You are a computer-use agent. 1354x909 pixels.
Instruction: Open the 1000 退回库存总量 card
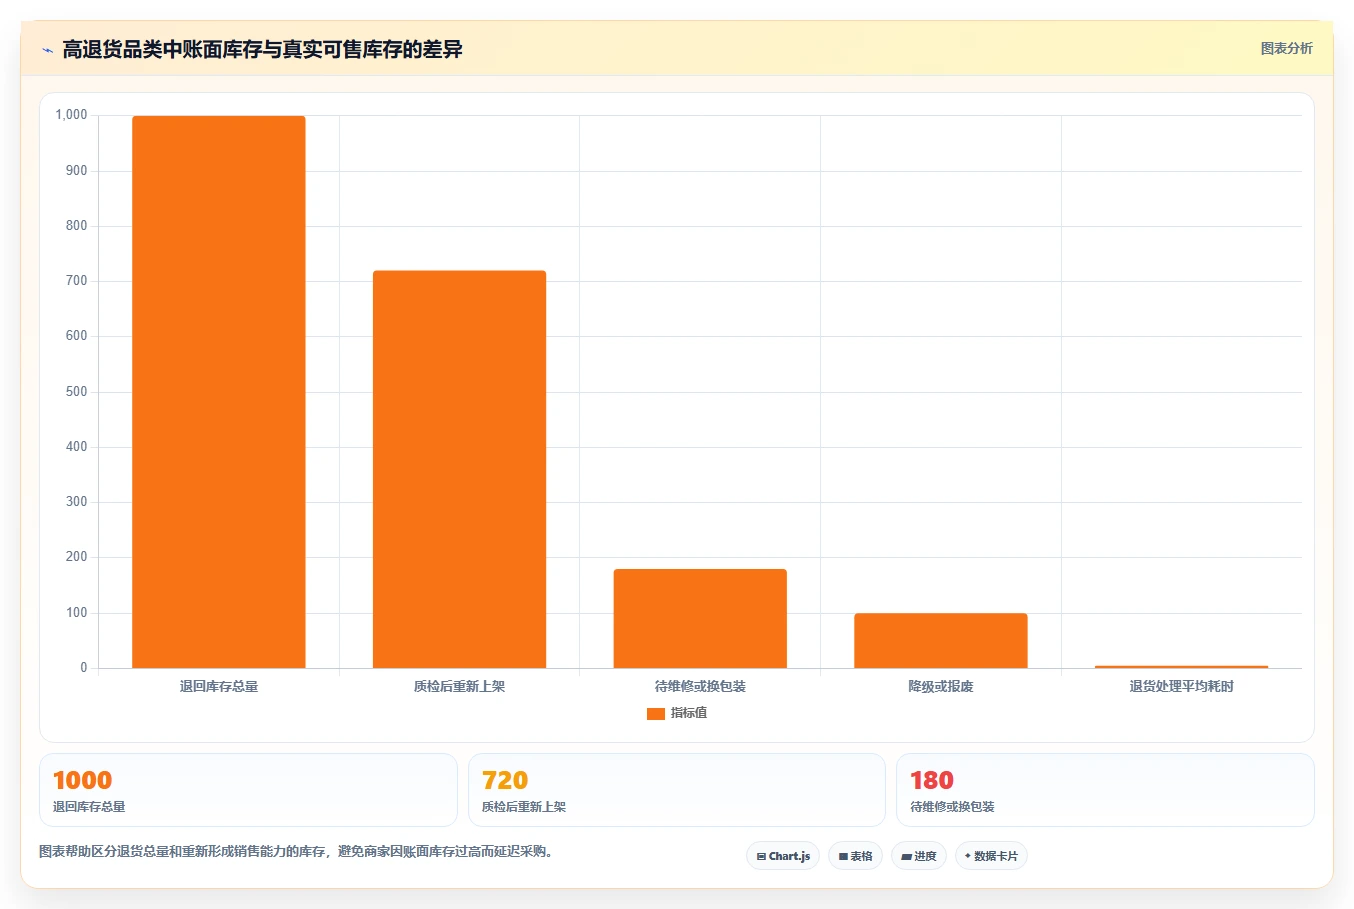(248, 790)
